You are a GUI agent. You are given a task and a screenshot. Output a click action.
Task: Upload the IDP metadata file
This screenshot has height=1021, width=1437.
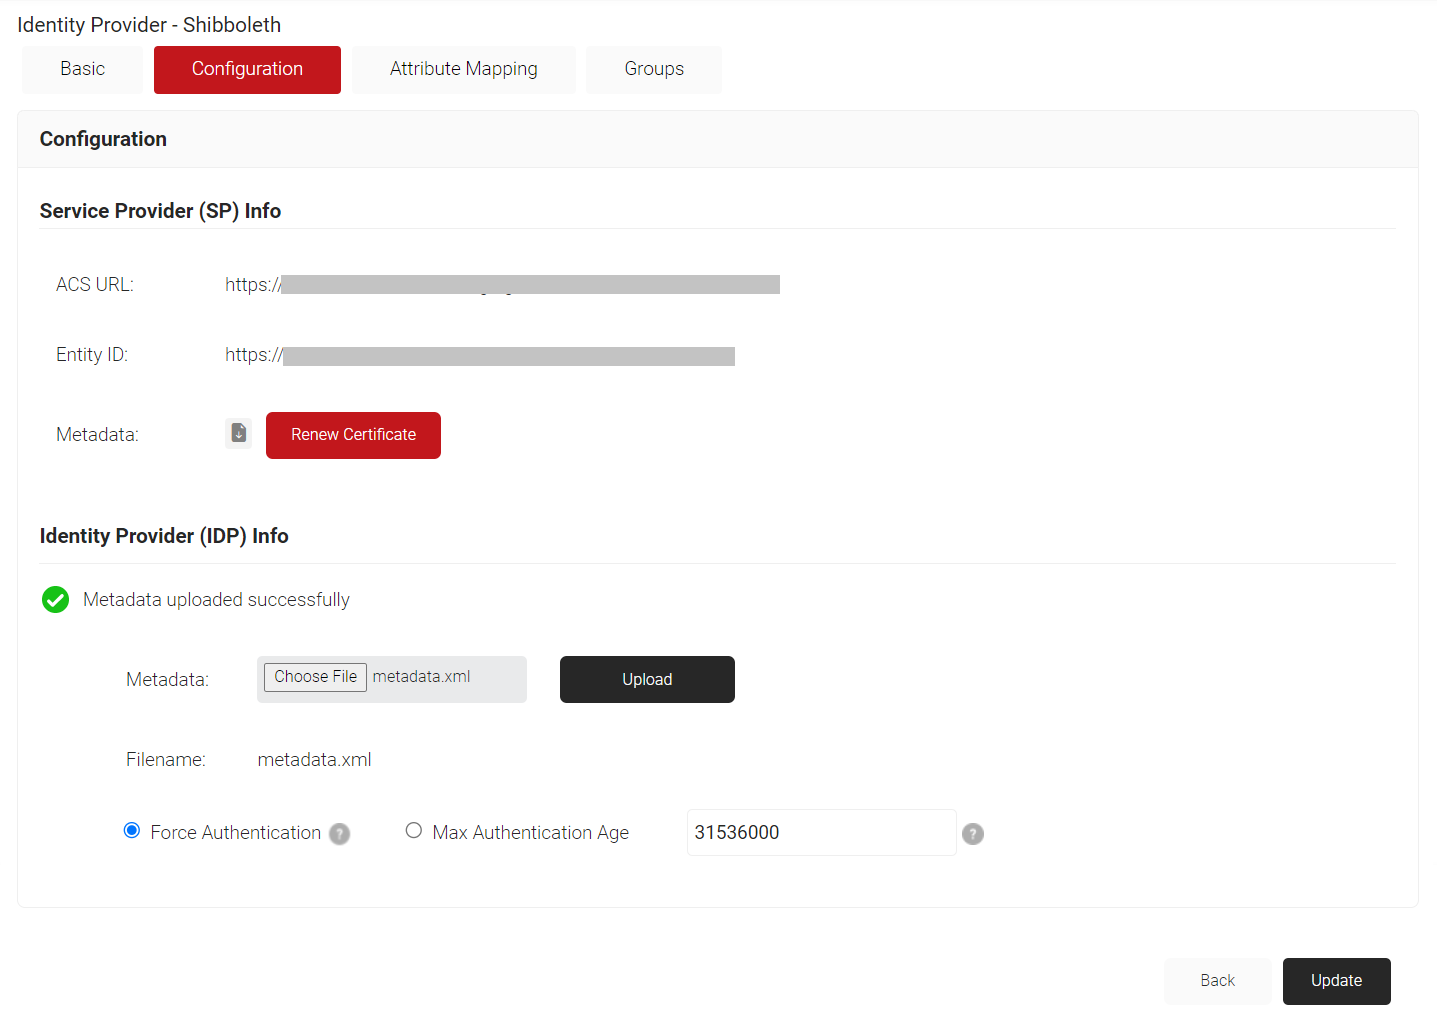click(x=647, y=680)
